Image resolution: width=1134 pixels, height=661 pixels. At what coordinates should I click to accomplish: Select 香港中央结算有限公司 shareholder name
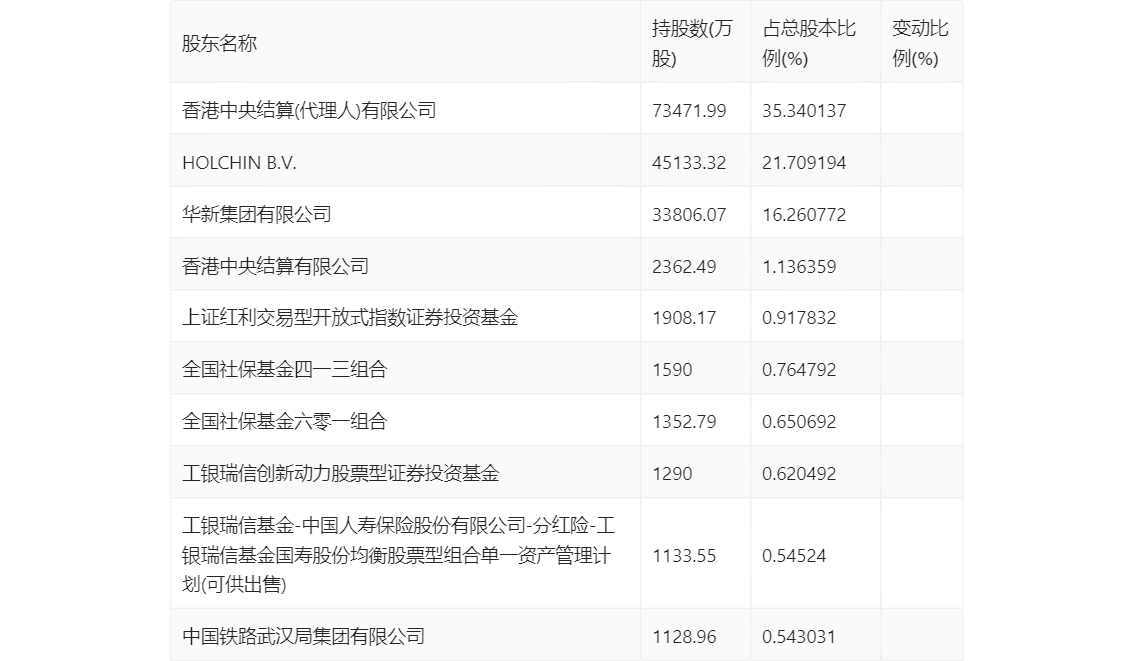click(276, 267)
